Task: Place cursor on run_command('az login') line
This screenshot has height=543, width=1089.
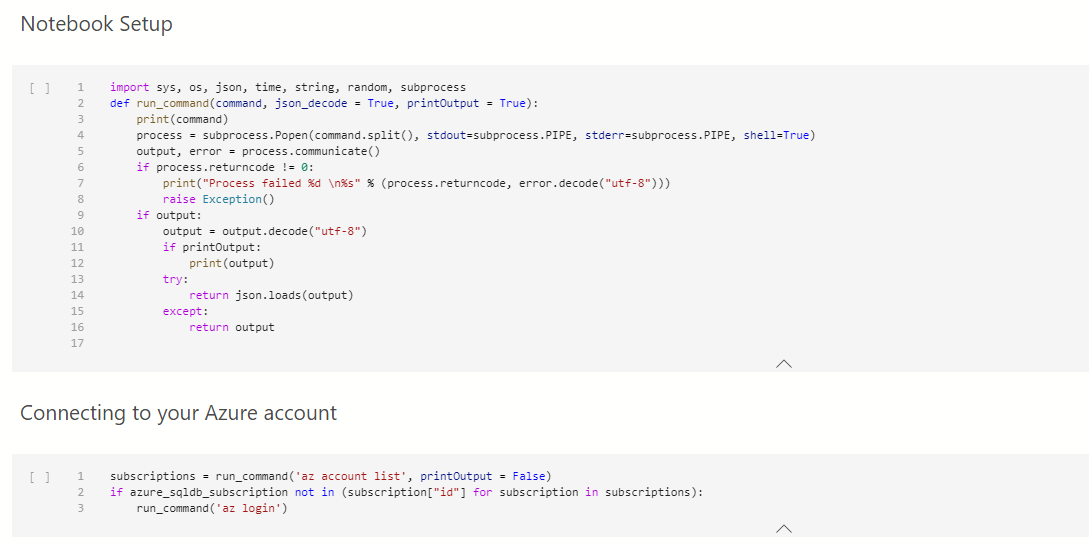Action: 212,508
